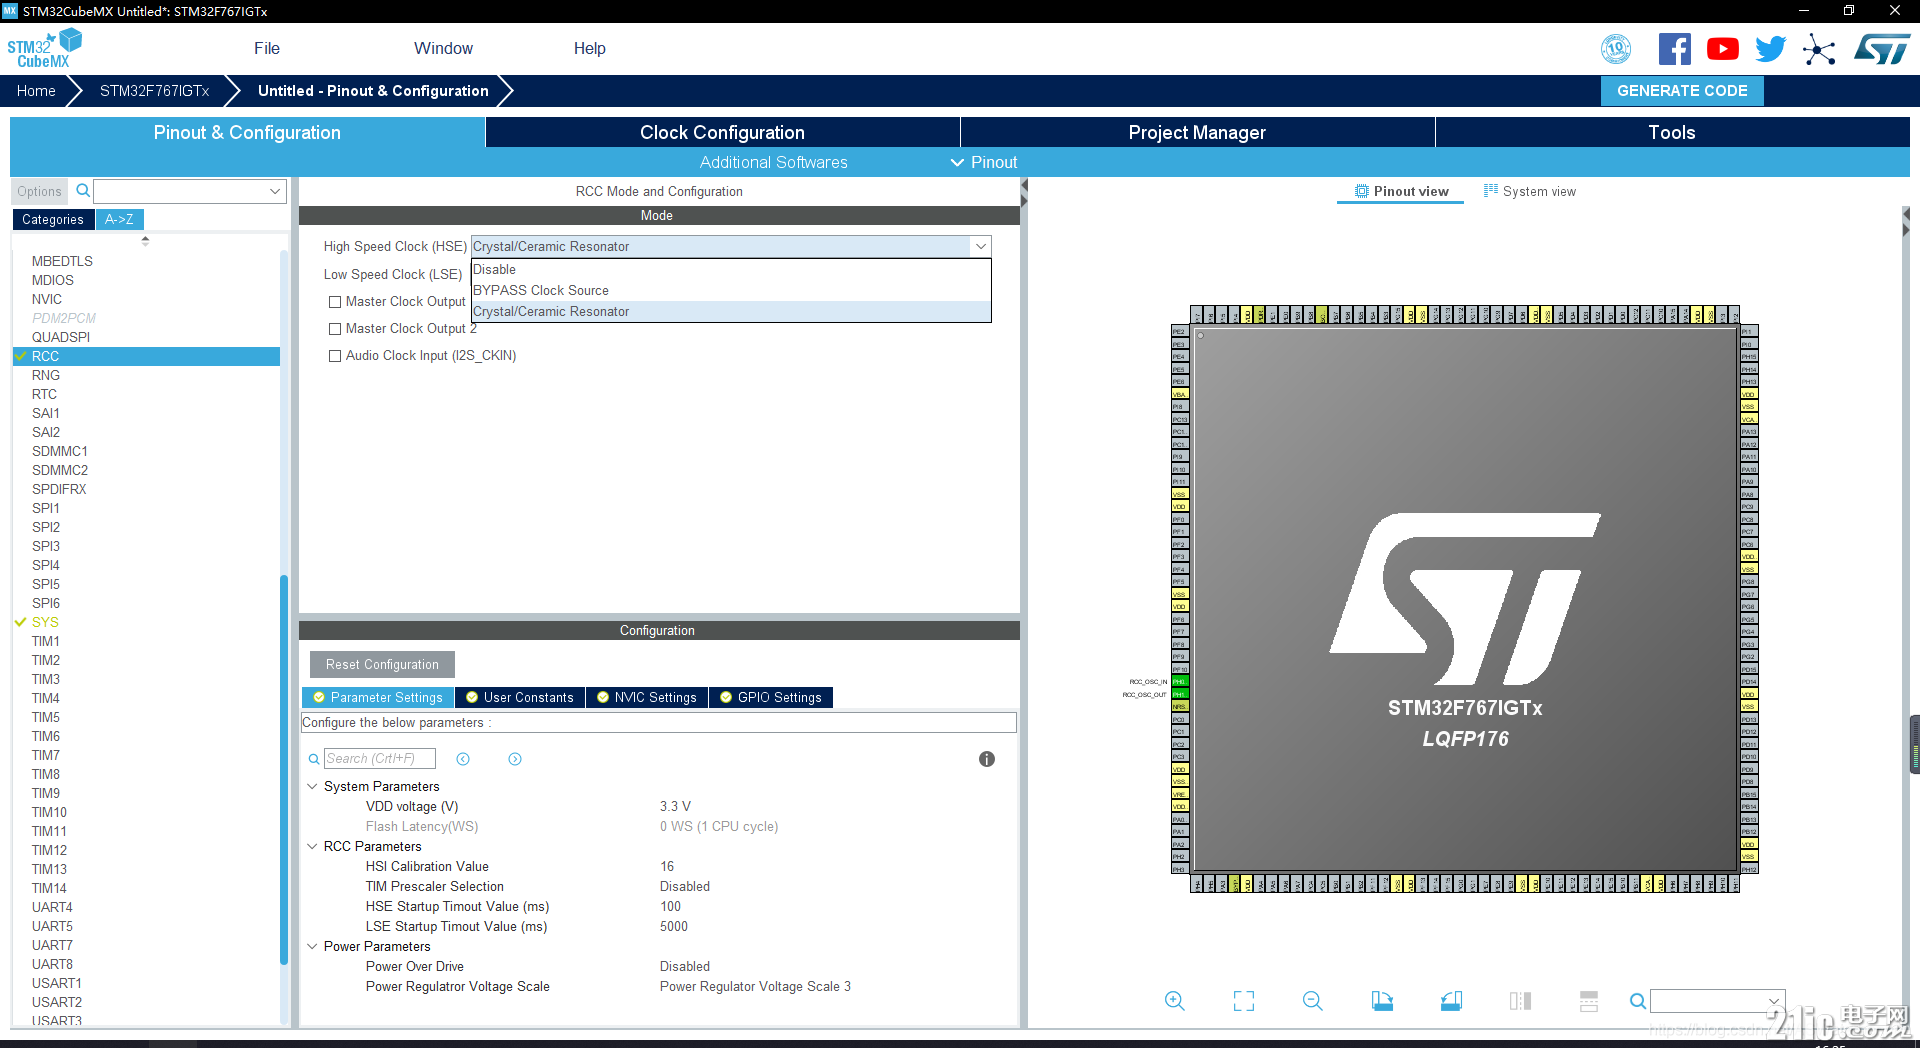Screen dimensions: 1920x1048
Task: Click the peripheral list vertical scrollbar
Action: (284, 770)
